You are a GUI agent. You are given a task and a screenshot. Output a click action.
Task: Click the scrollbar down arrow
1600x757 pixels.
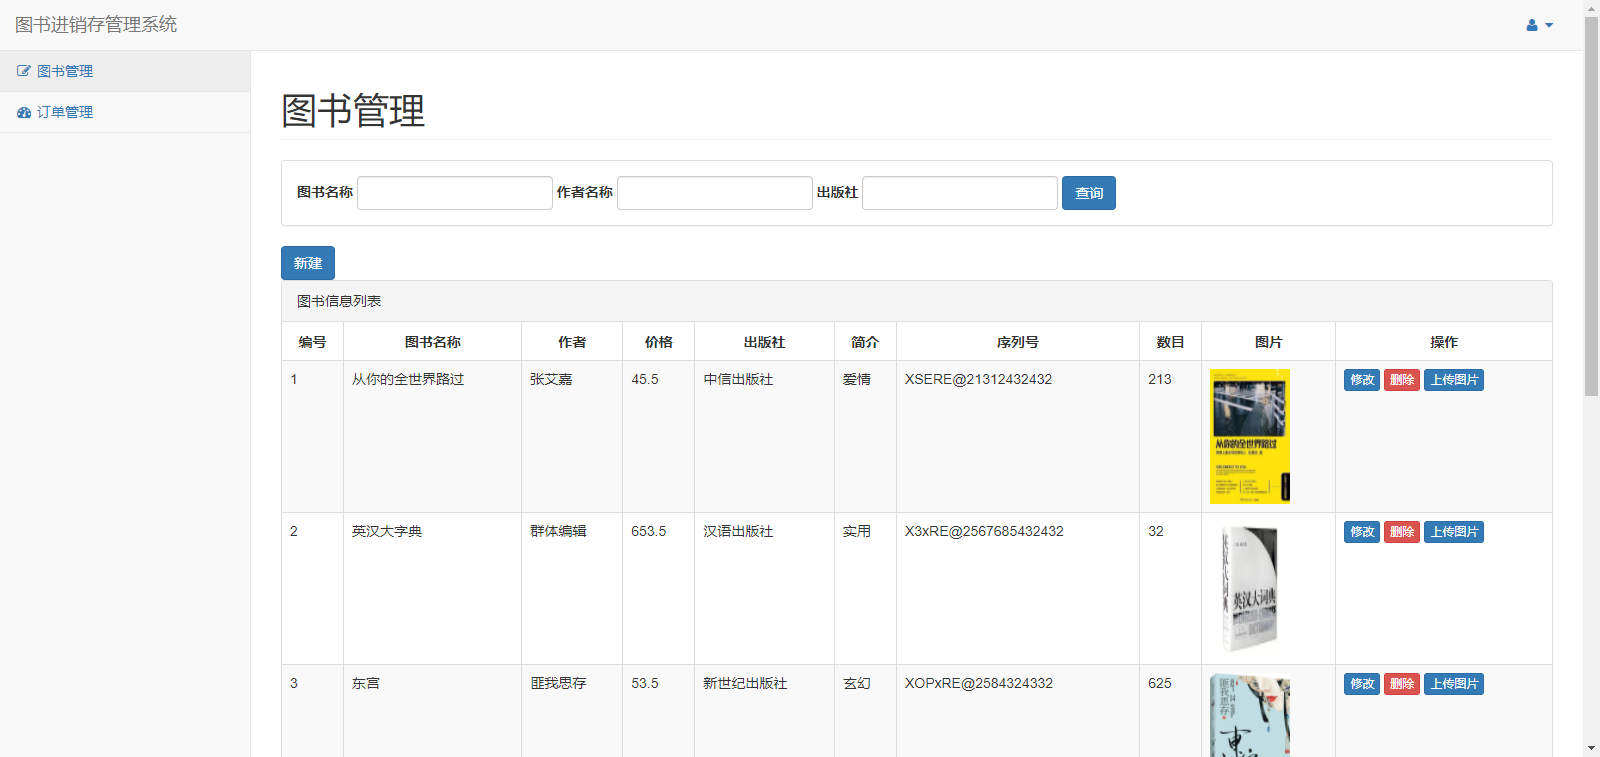pos(1591,748)
